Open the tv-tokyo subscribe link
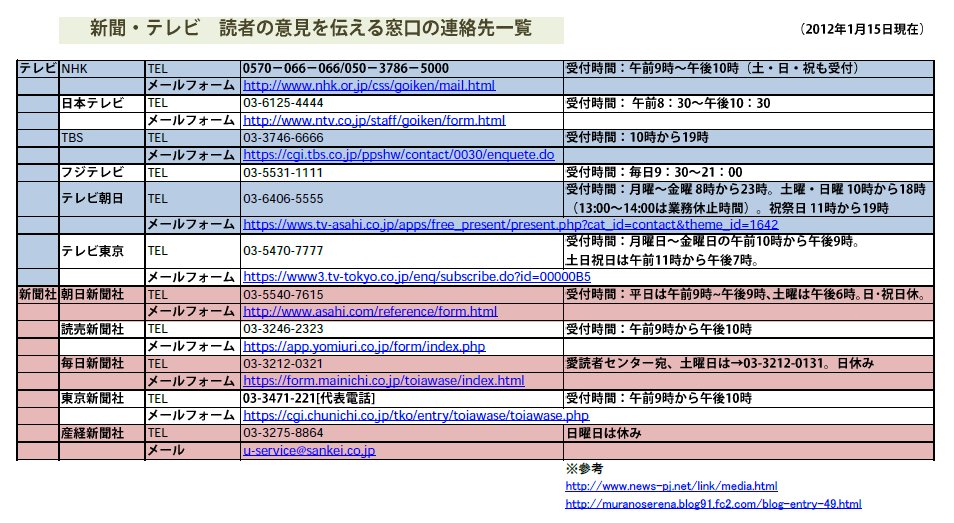This screenshot has width=954, height=523. pos(417,277)
